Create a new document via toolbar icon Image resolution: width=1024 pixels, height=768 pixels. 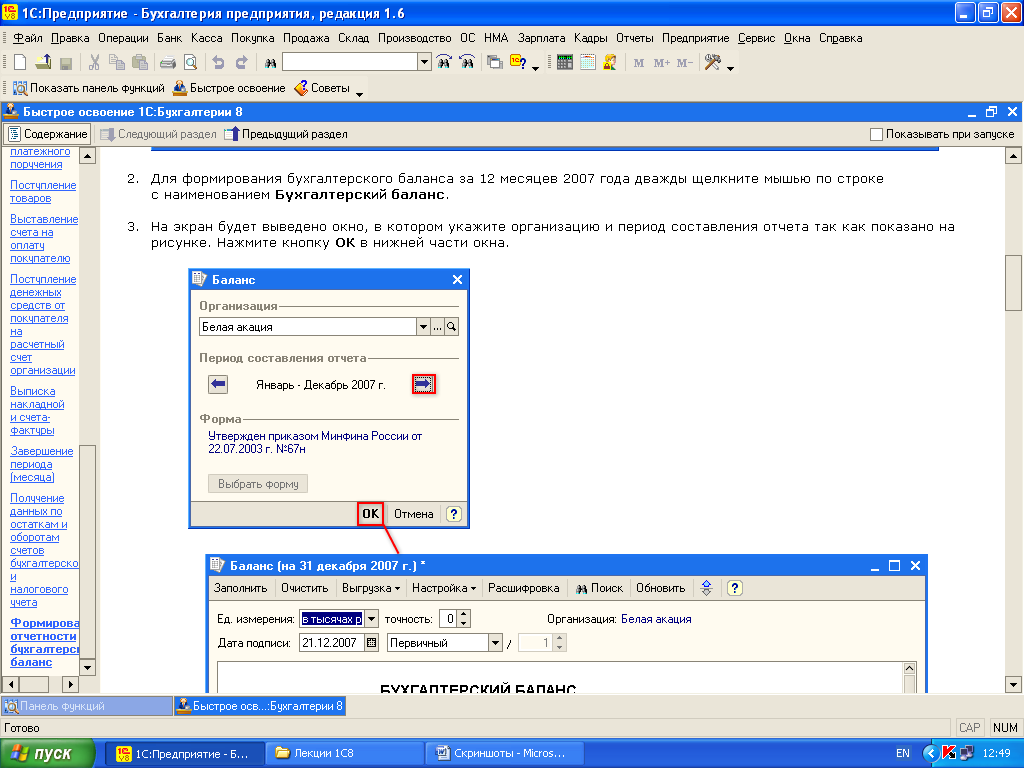(x=20, y=63)
